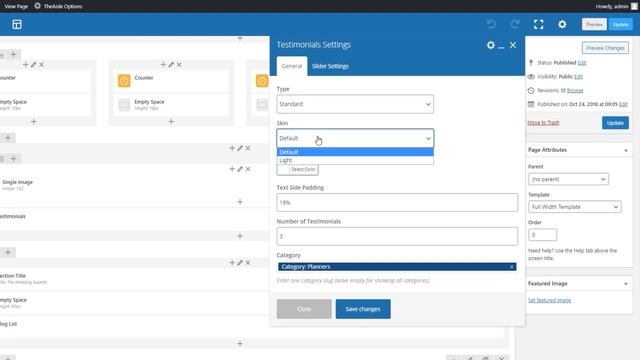Click the plus icon below Single Image element
The width and height of the screenshot is (640, 360).
(x=240, y=202)
